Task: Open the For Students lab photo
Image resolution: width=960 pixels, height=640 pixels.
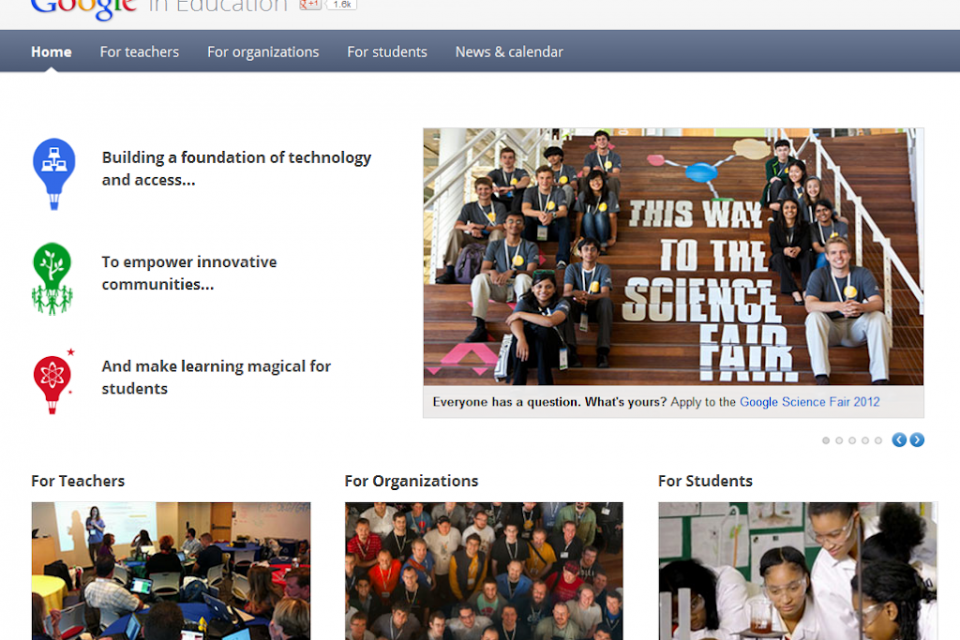Action: pos(798,571)
